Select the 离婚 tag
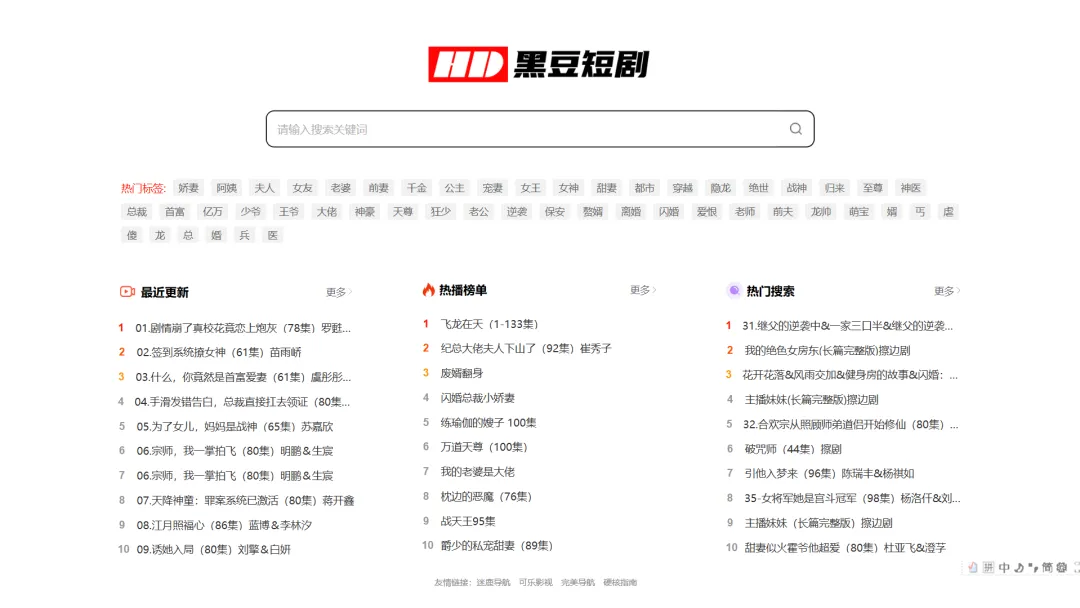1080x608 pixels. 631,211
